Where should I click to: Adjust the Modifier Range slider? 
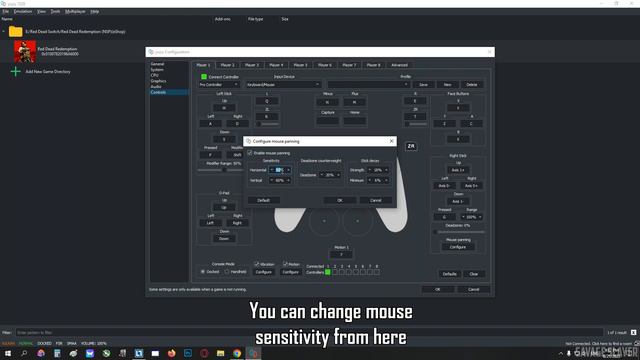[220, 170]
